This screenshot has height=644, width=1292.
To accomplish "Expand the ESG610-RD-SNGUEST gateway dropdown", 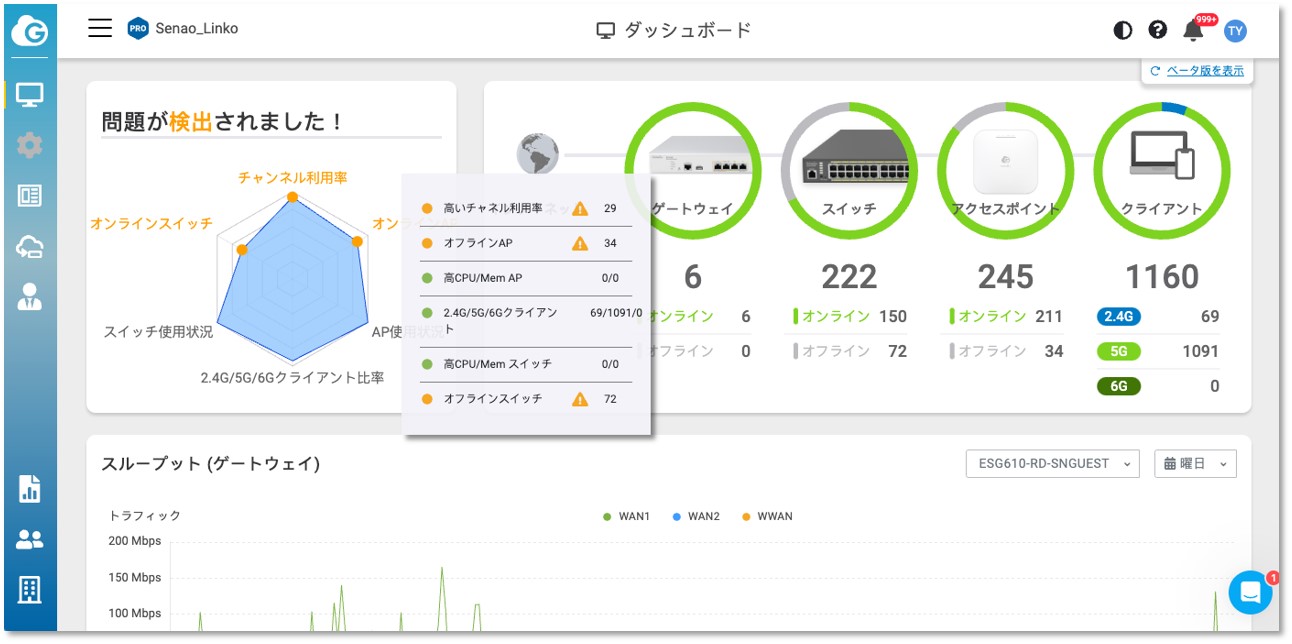I will click(1052, 464).
